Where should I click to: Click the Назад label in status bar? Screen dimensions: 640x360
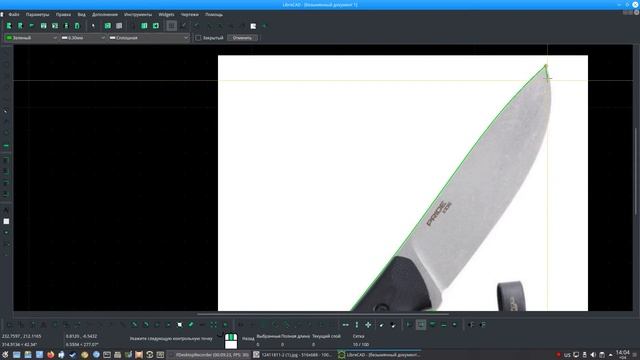(x=248, y=338)
